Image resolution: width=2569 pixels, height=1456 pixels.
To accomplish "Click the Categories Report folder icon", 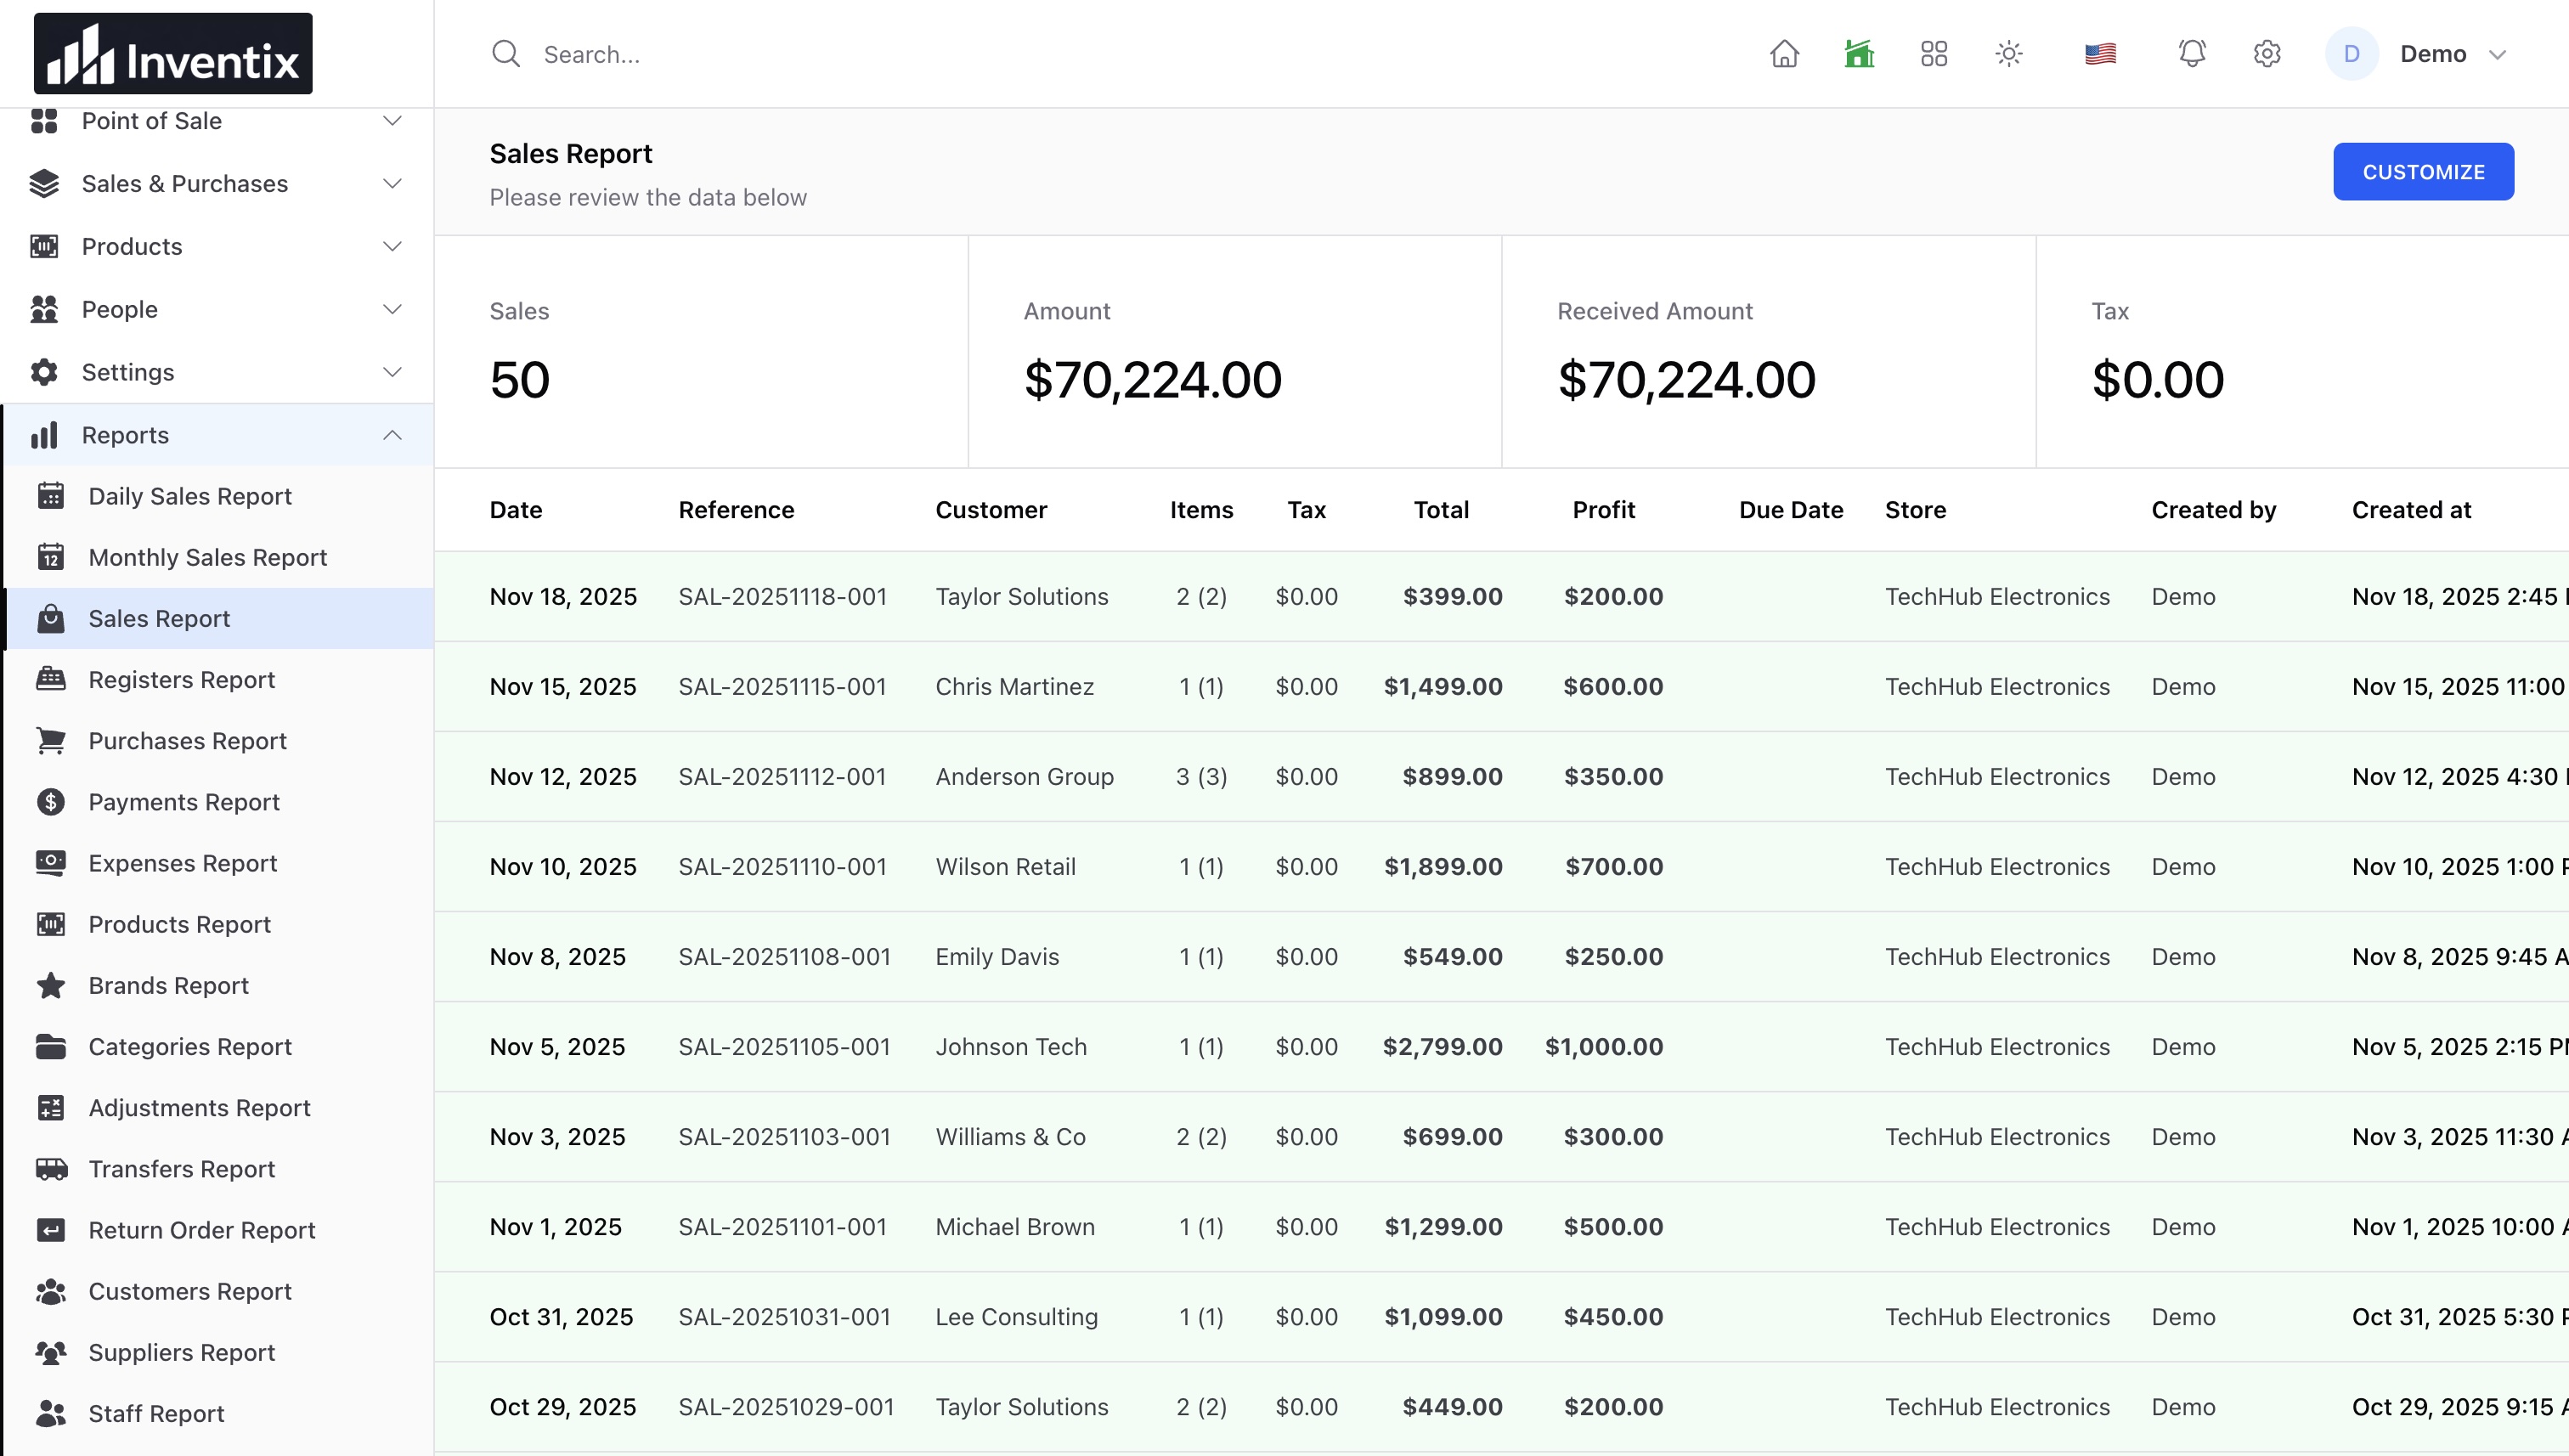I will click(x=50, y=1047).
